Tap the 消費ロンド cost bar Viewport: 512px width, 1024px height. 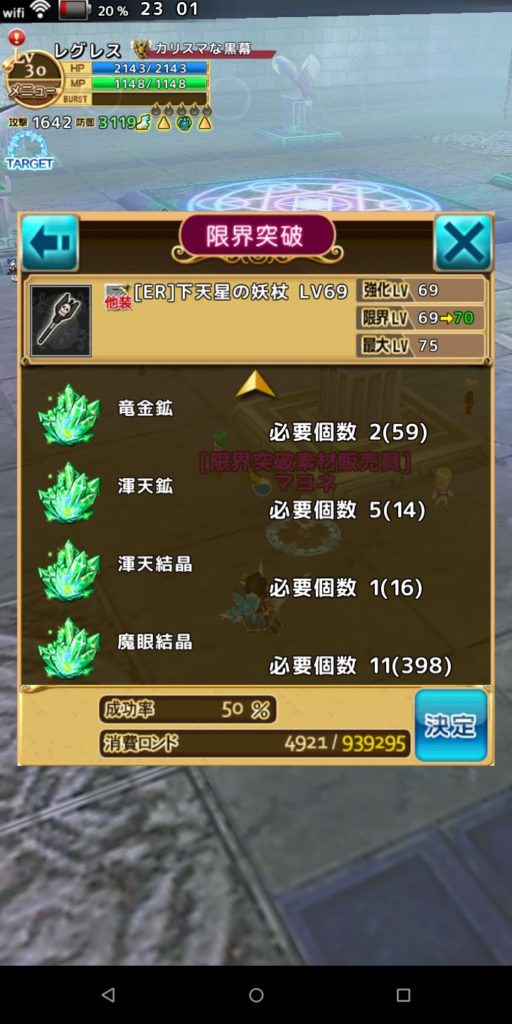pyautogui.click(x=255, y=743)
